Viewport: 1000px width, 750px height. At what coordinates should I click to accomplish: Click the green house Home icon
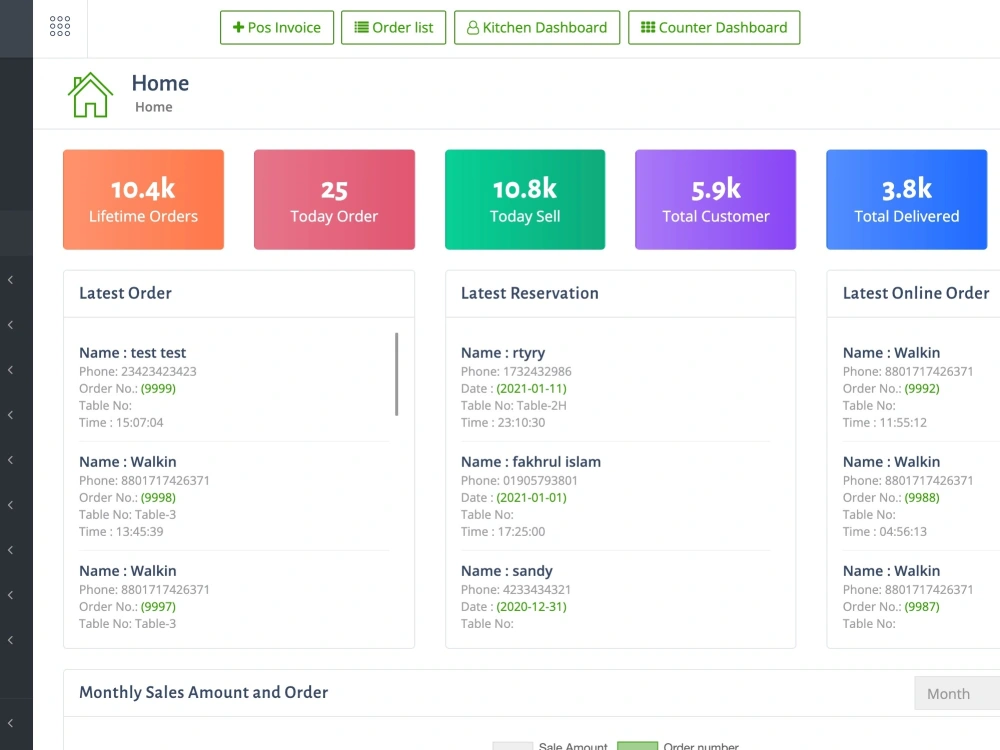[90, 94]
